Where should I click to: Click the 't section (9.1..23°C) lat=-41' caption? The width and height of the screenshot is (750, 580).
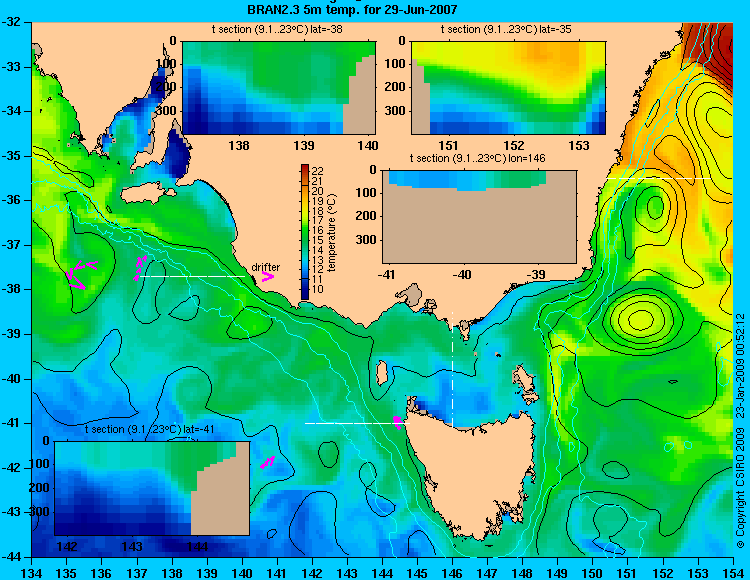[x=149, y=429]
